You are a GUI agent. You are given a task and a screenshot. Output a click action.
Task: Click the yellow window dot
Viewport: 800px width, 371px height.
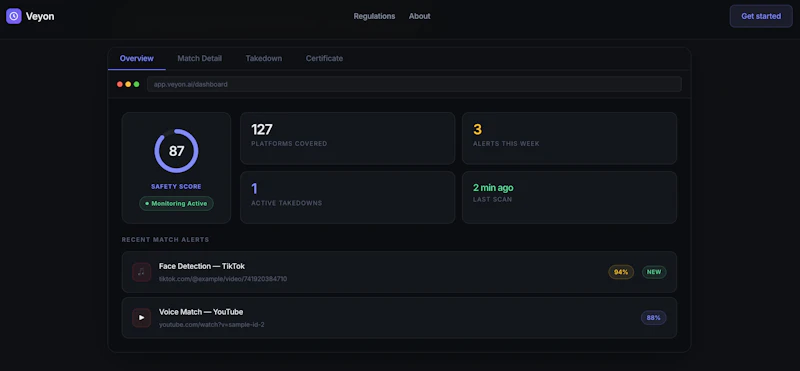tap(128, 84)
